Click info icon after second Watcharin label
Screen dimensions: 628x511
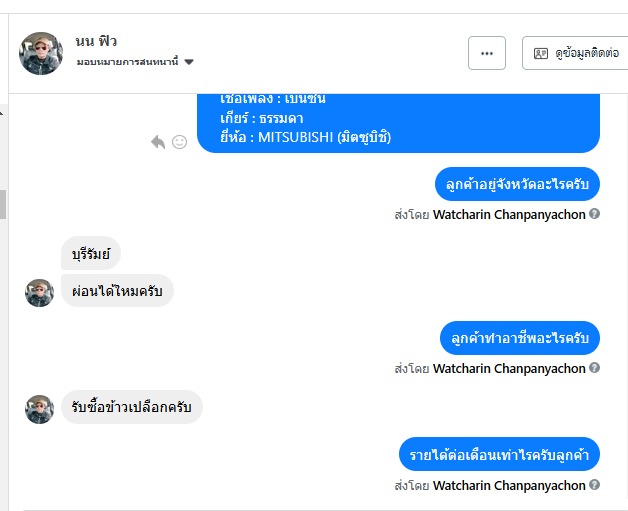(595, 368)
